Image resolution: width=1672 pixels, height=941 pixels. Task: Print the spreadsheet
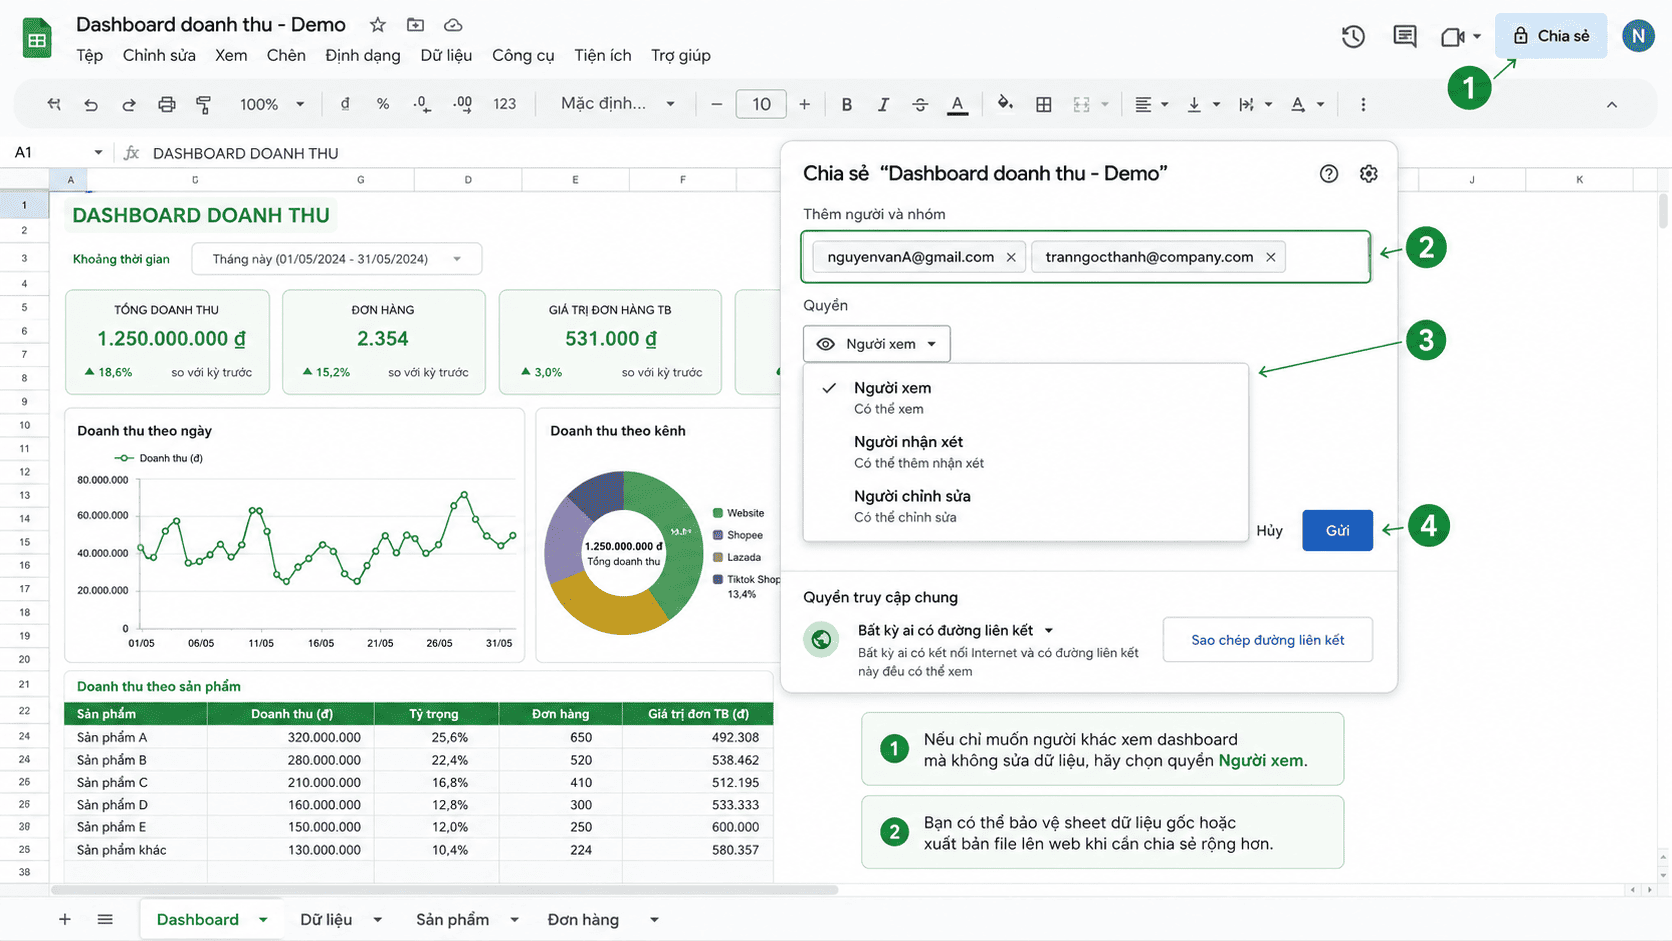[x=167, y=104]
